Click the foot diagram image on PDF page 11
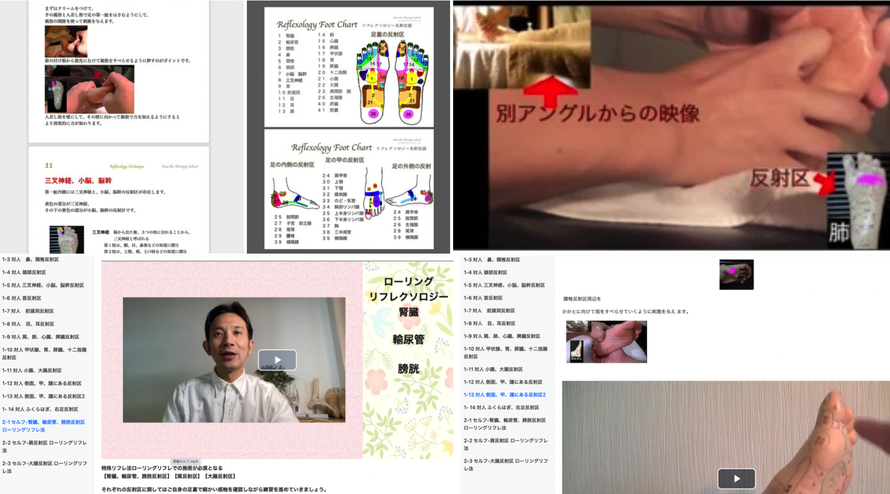The image size is (890, 494). 66,240
